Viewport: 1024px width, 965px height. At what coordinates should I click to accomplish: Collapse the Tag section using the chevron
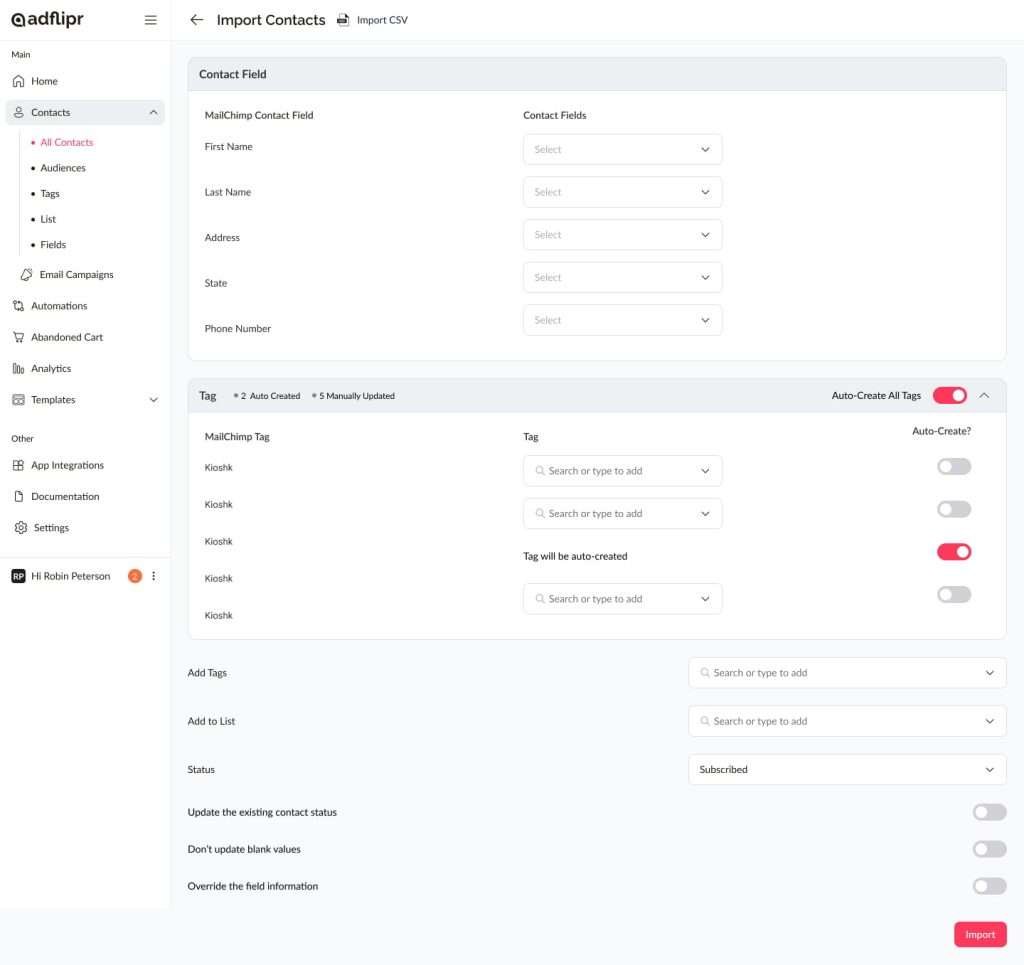(985, 396)
